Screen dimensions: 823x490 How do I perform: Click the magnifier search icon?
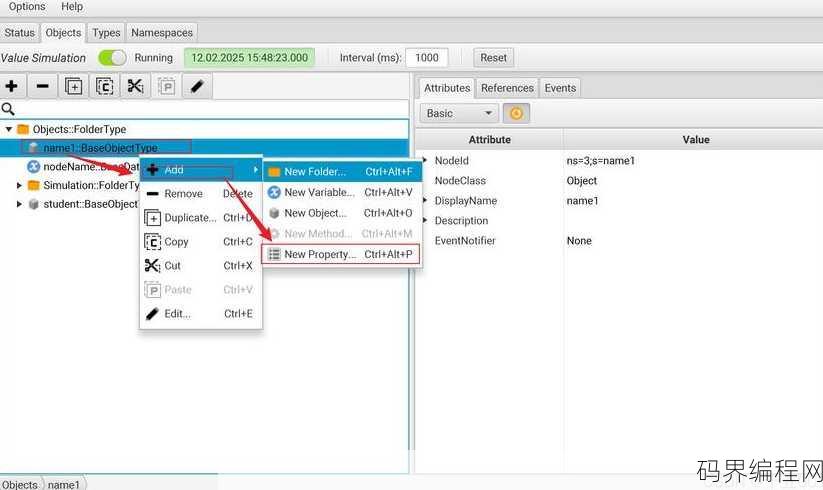pyautogui.click(x=8, y=109)
